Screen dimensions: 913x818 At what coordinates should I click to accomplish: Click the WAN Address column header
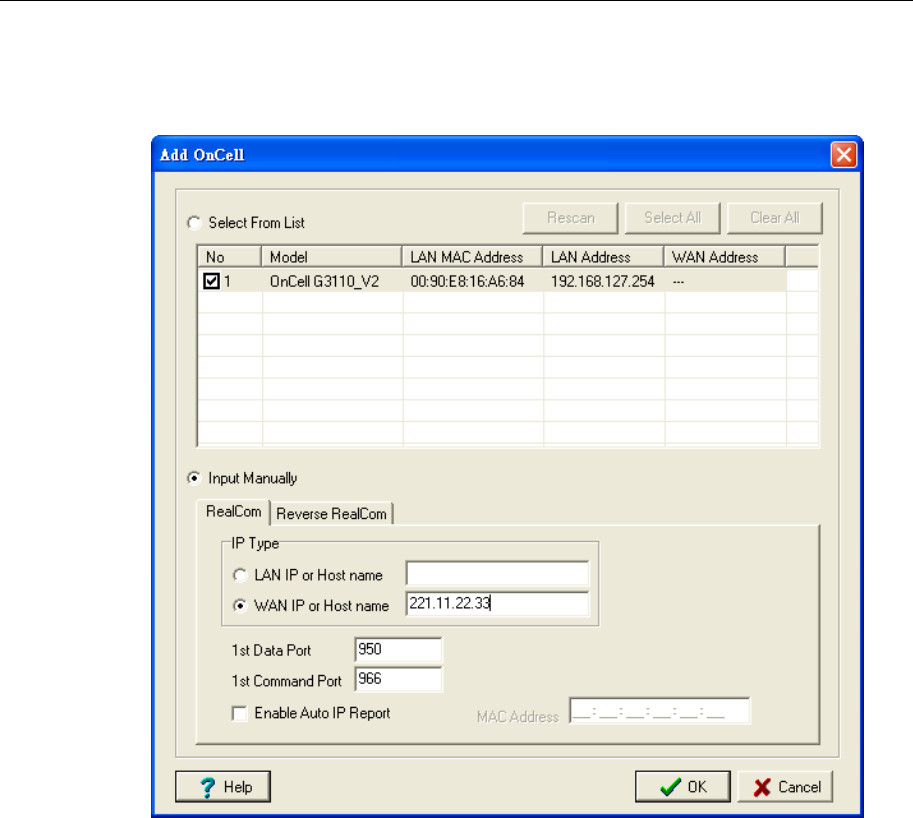pos(725,257)
